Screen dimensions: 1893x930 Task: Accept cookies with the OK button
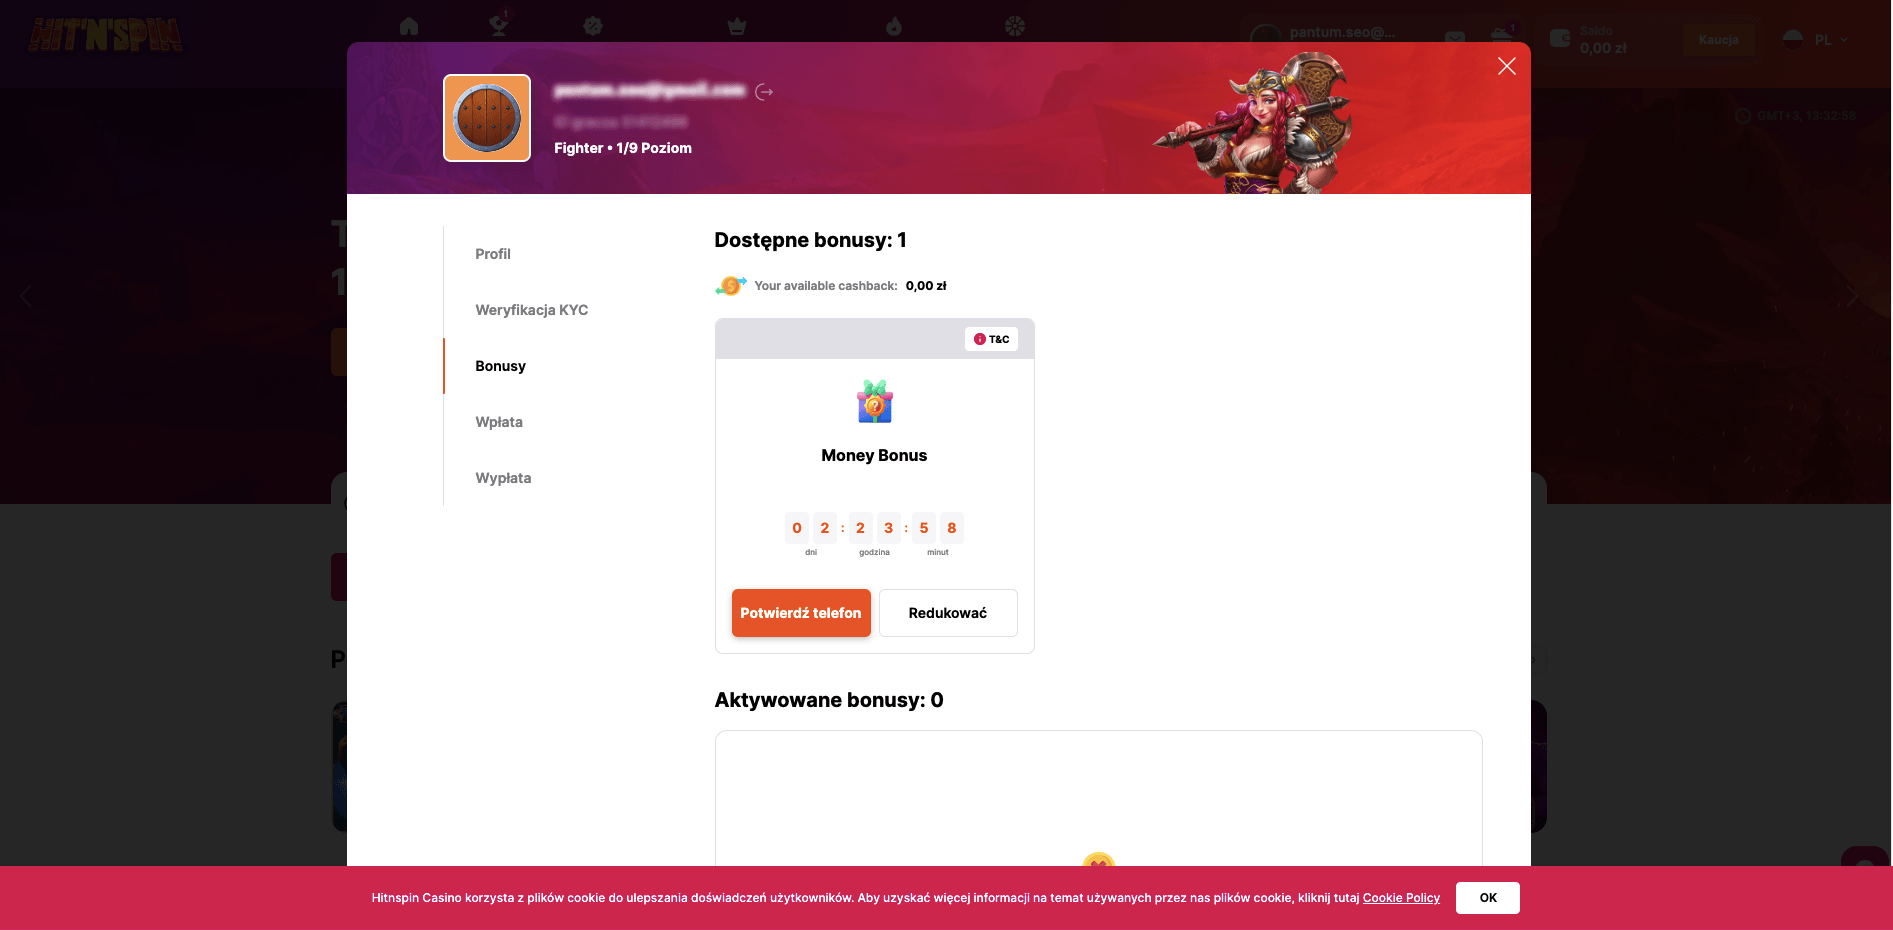pyautogui.click(x=1488, y=898)
